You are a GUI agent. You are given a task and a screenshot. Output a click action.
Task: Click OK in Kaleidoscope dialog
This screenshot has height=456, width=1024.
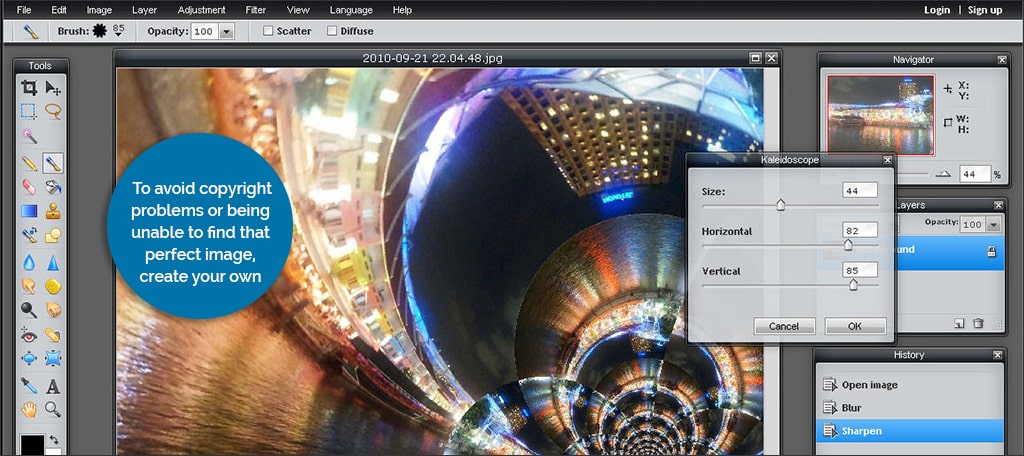point(855,326)
